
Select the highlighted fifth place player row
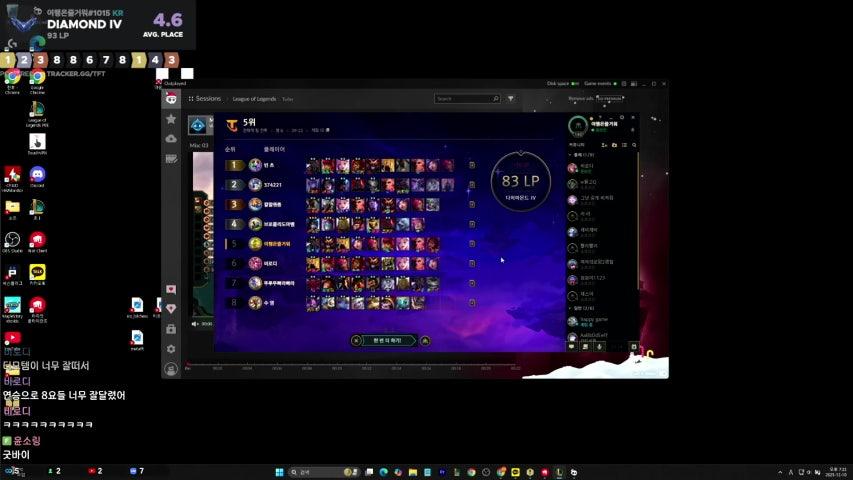tap(350, 243)
